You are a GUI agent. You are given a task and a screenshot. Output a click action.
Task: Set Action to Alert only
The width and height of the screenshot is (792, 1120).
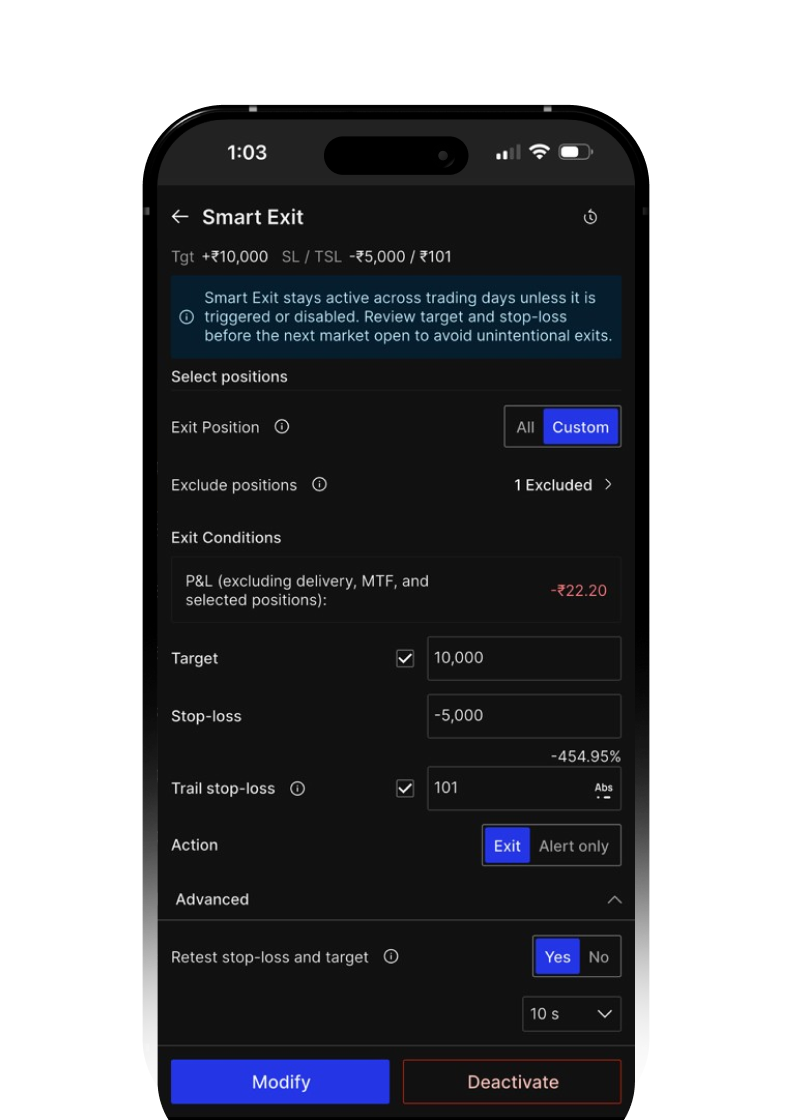(573, 846)
